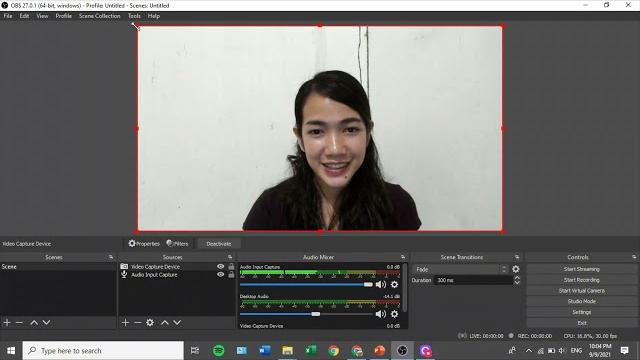Hide the Video Capture Device source
The image size is (640, 360).
(x=220, y=267)
